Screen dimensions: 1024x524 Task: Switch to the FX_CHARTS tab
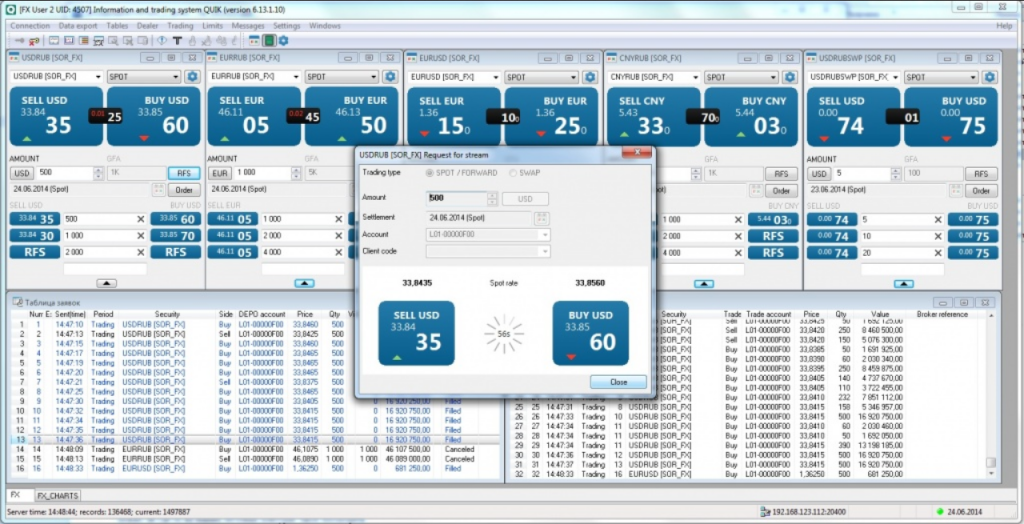58,495
